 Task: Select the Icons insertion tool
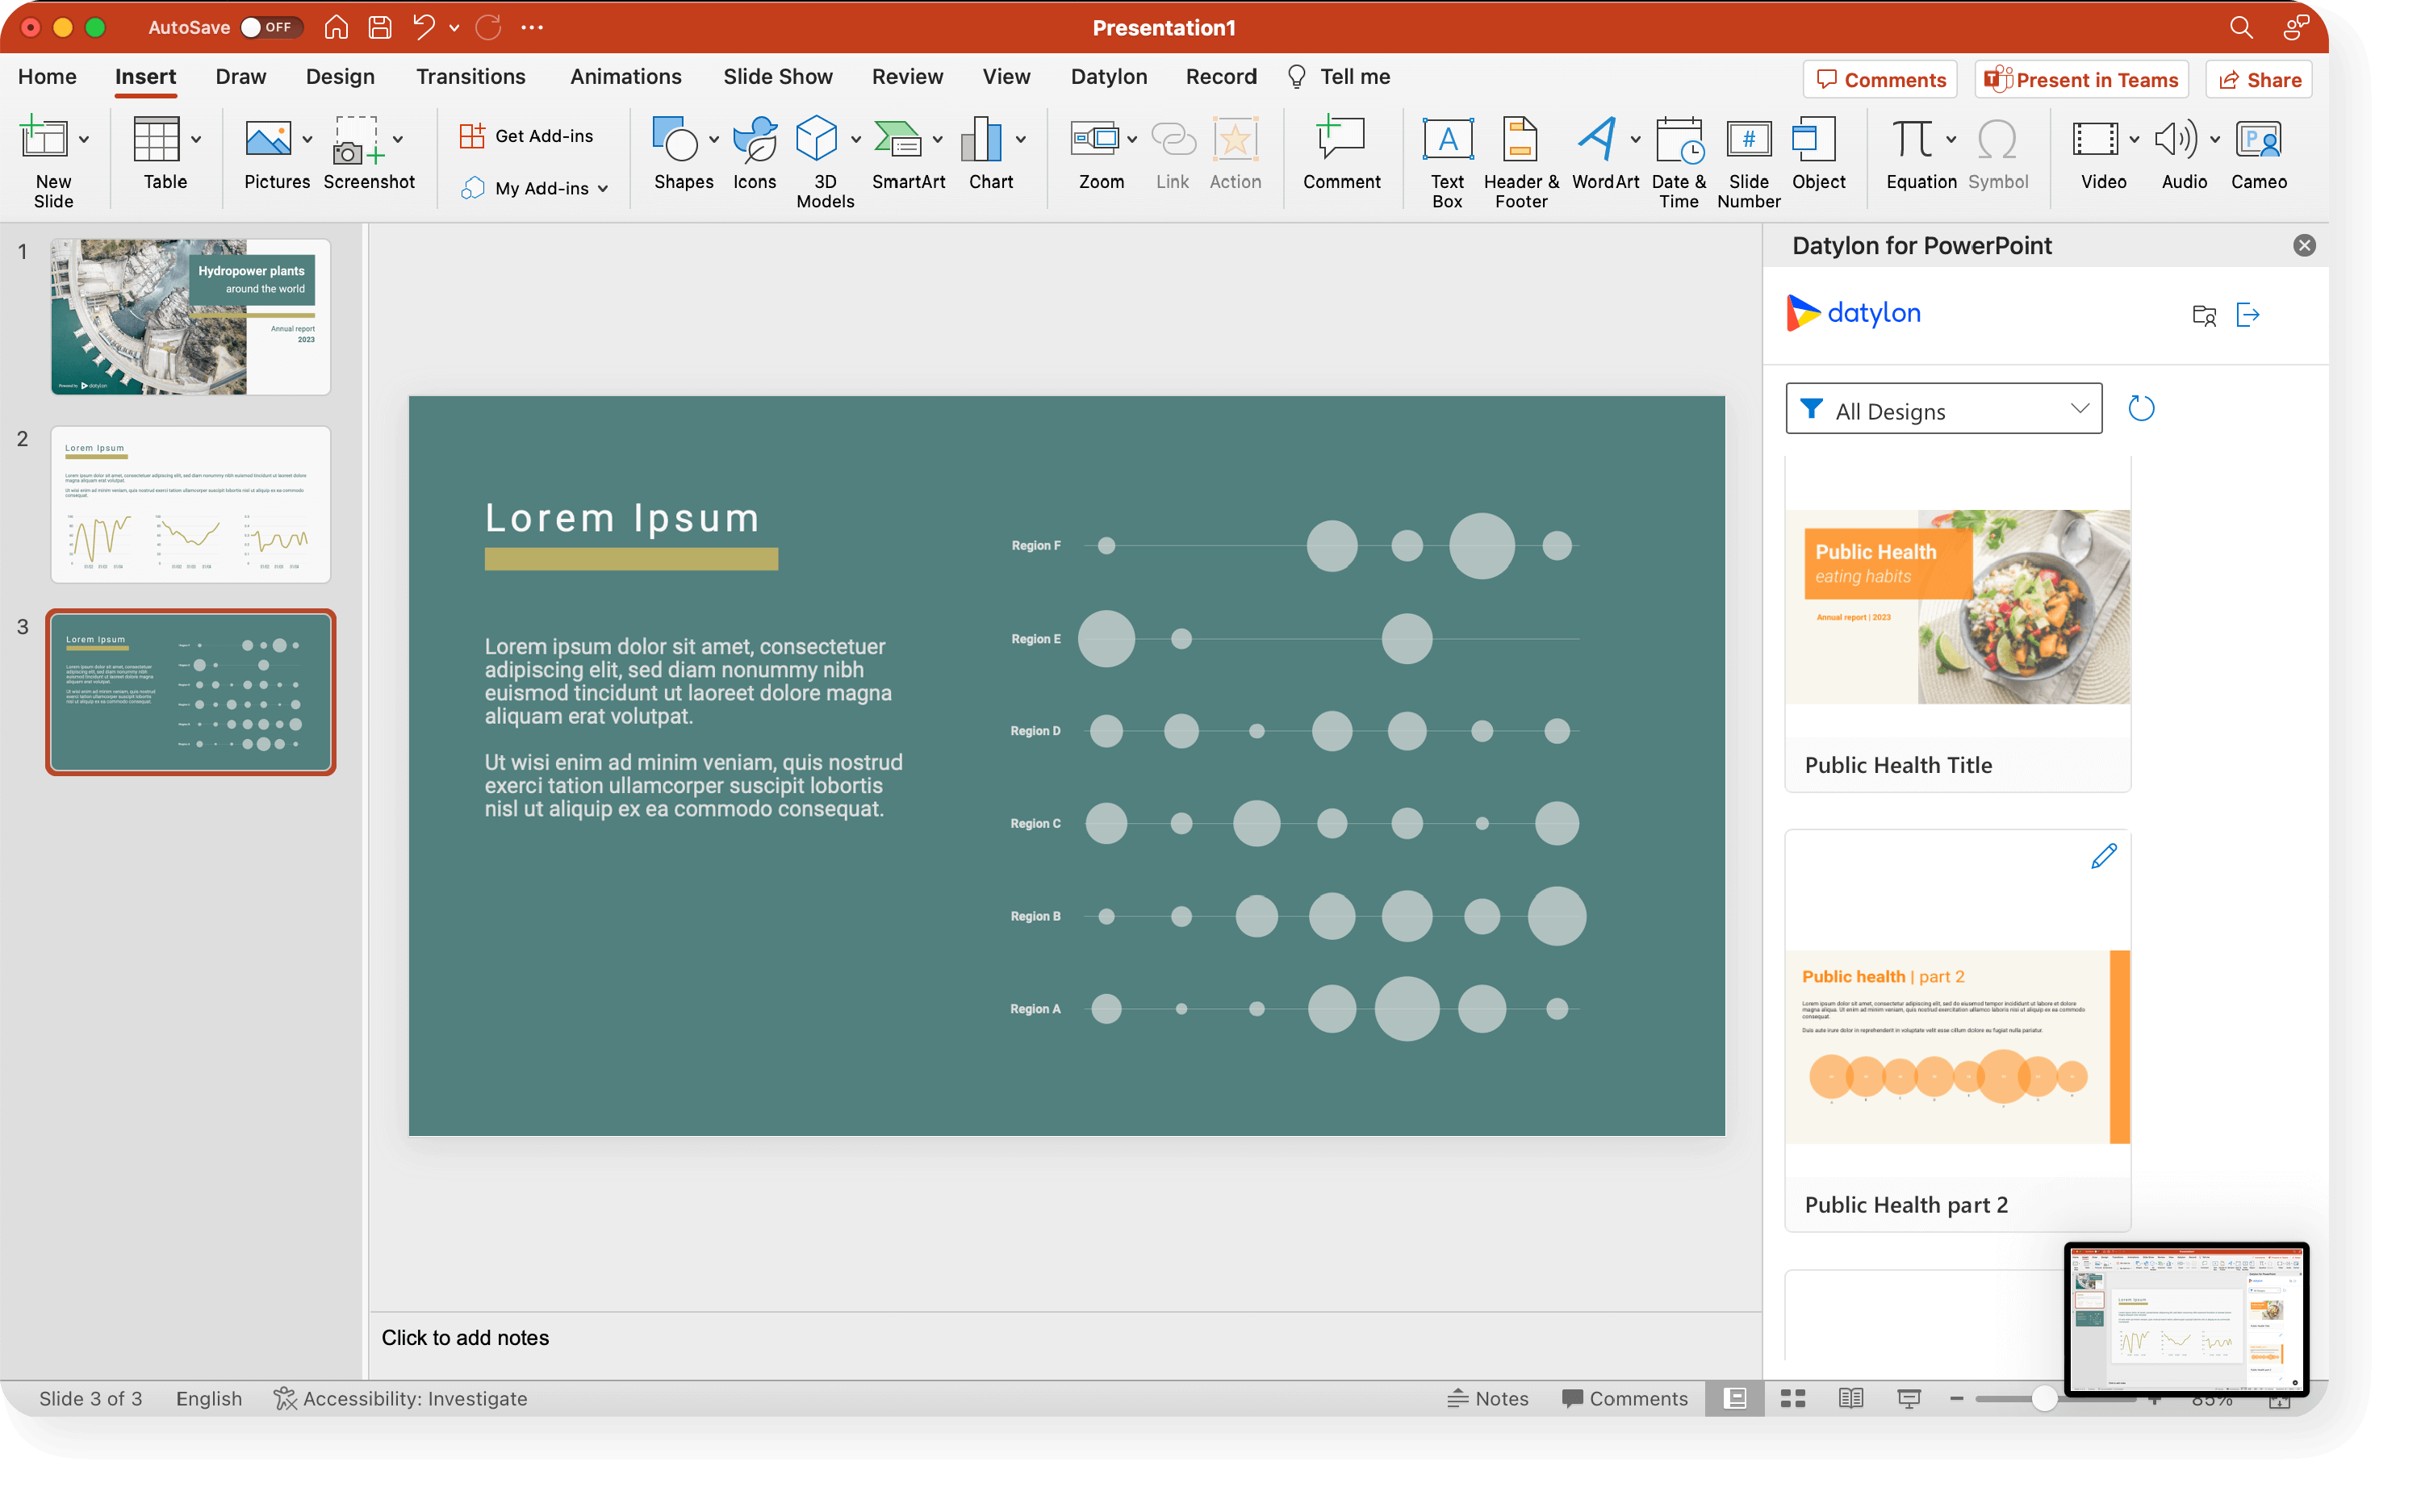pyautogui.click(x=755, y=153)
